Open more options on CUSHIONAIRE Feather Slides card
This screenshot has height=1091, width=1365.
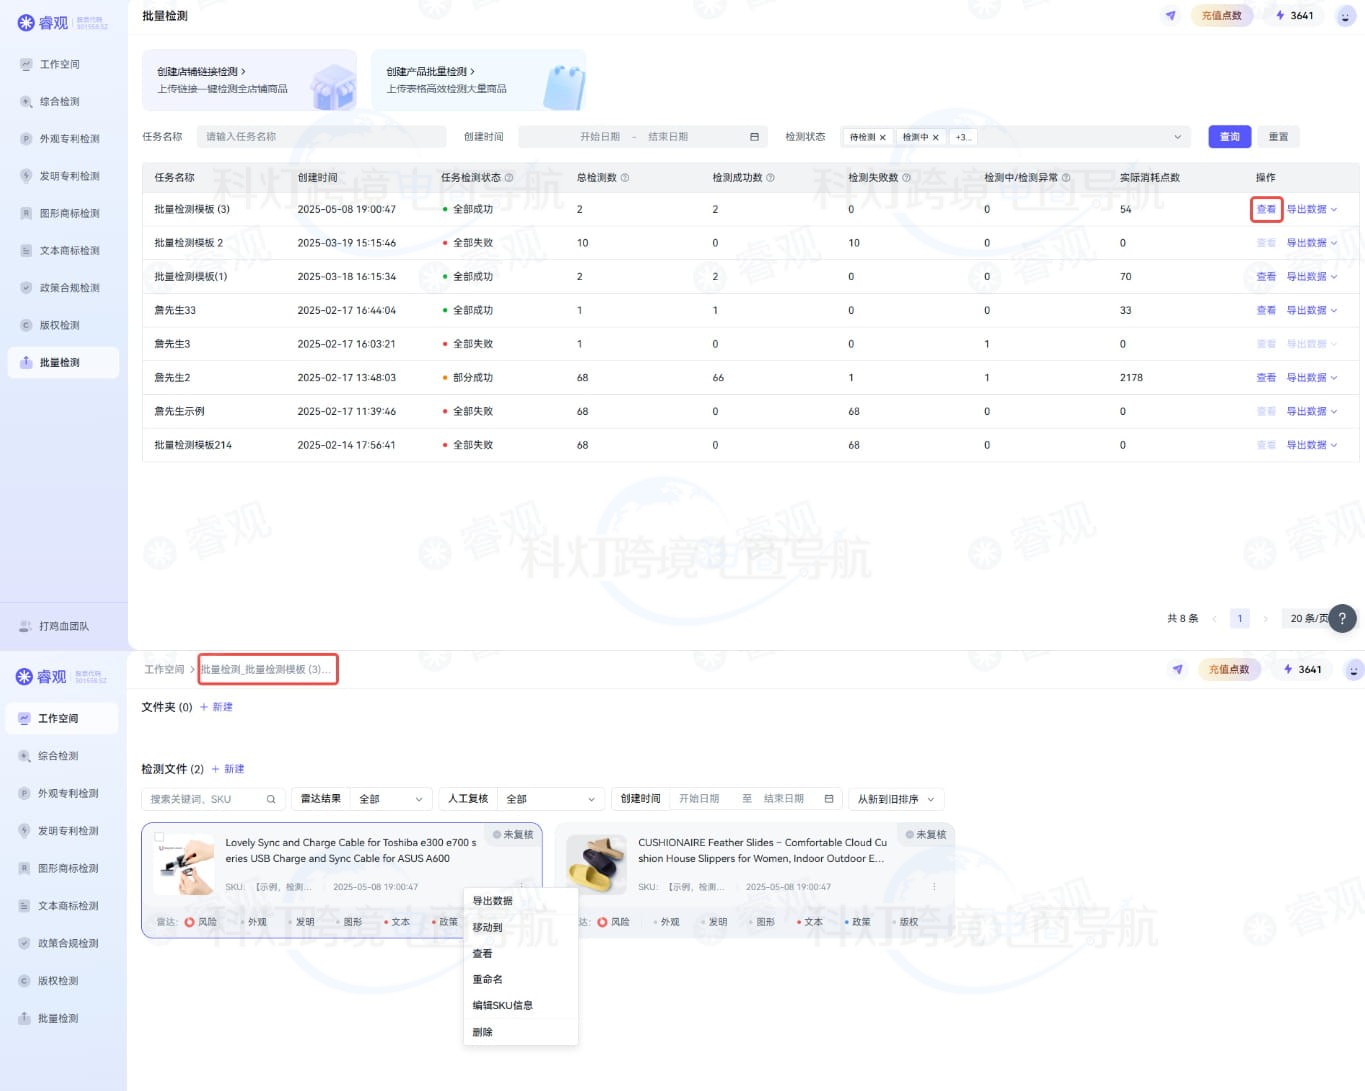pyautogui.click(x=934, y=887)
